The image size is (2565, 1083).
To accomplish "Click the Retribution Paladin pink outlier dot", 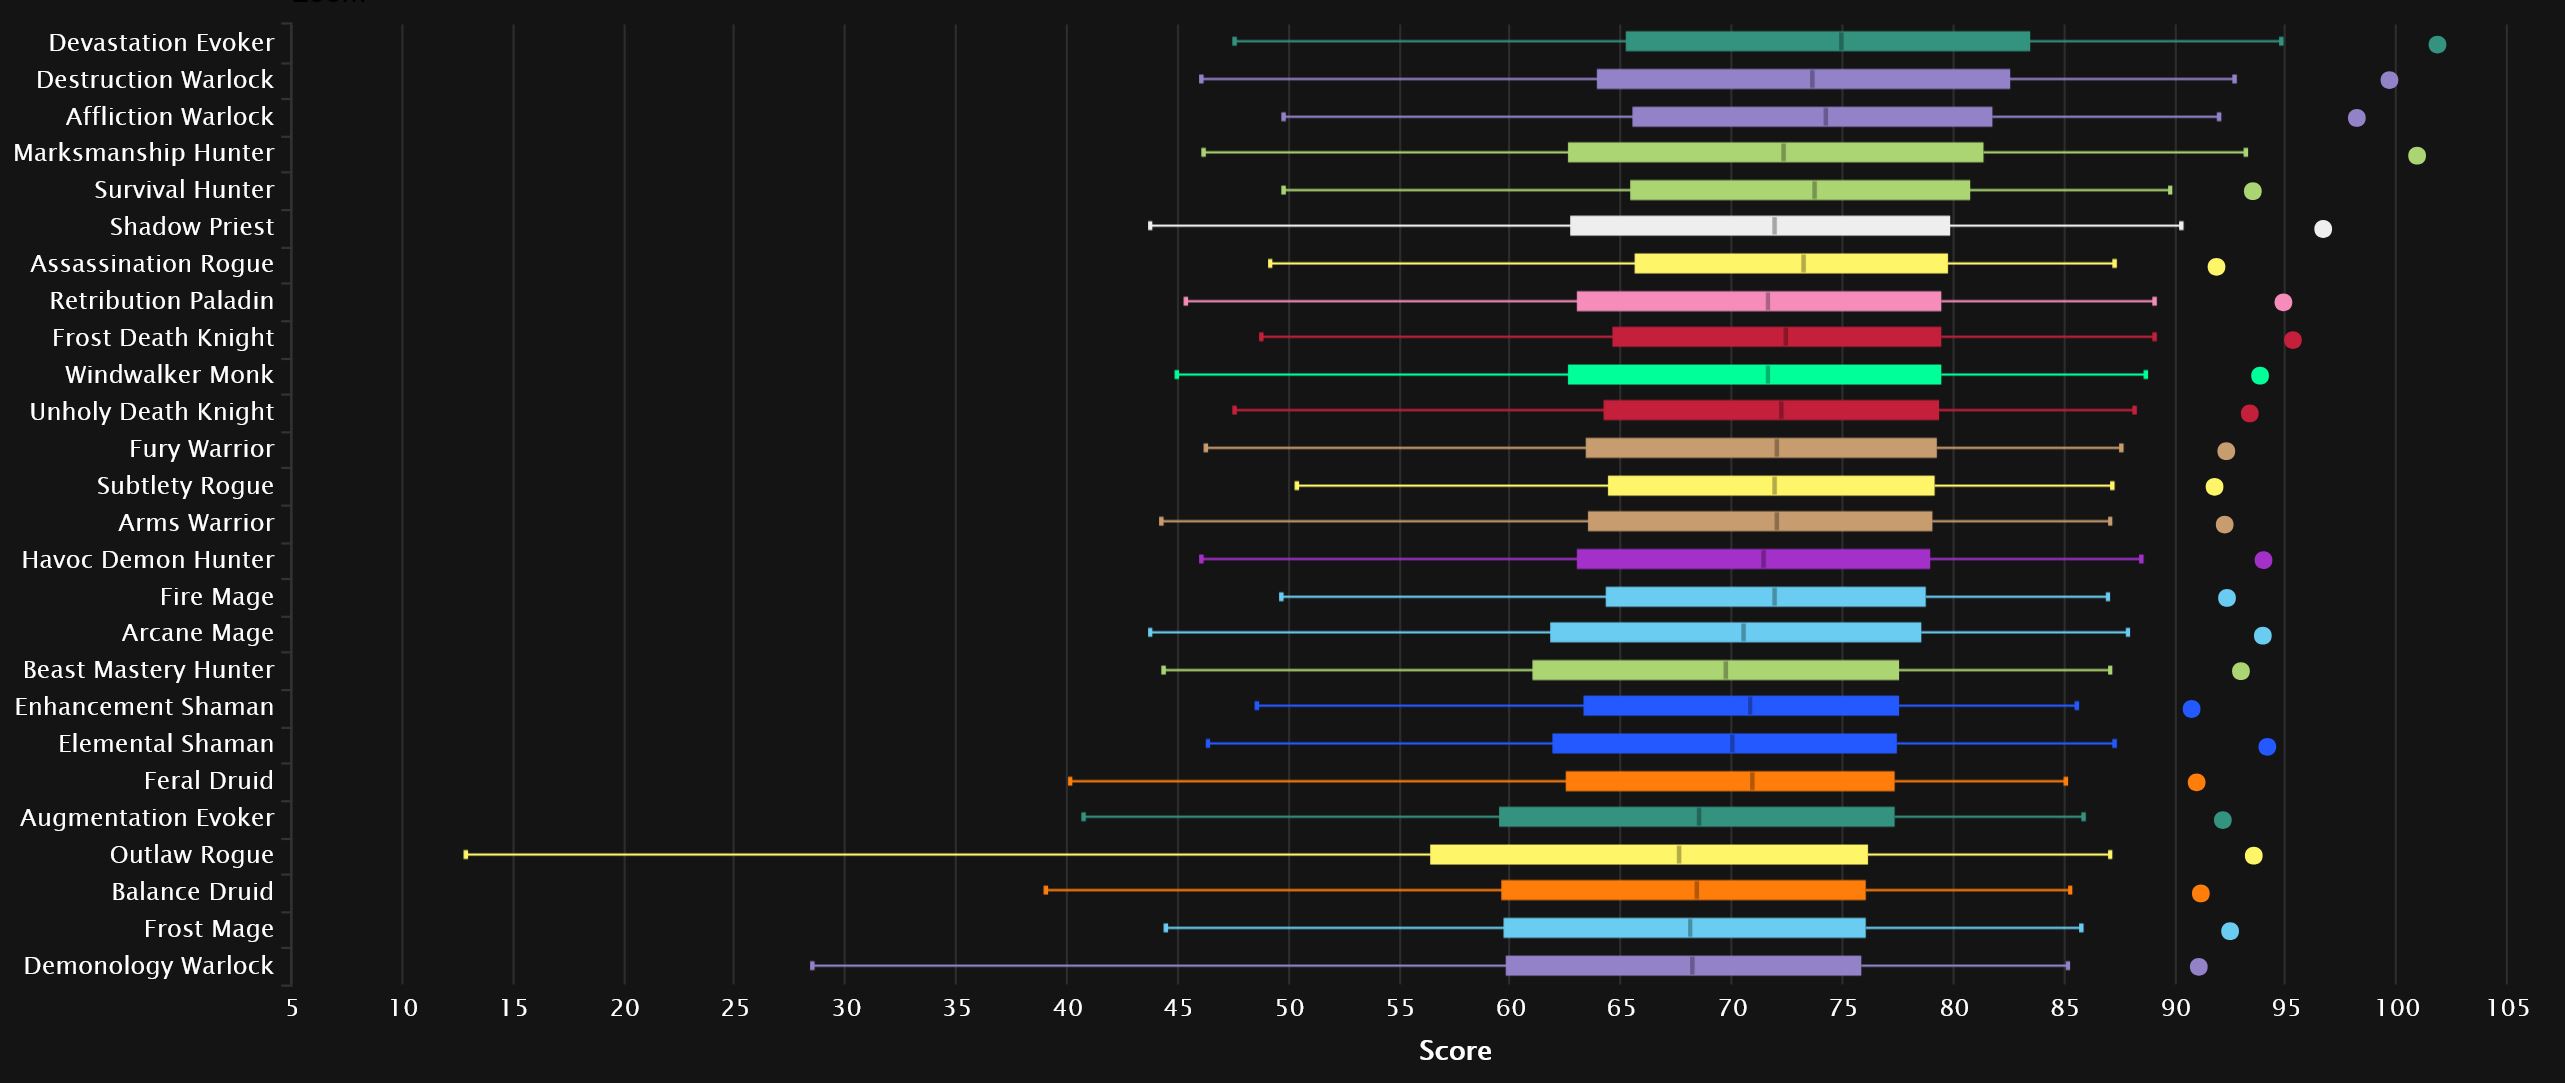I will pyautogui.click(x=2283, y=302).
